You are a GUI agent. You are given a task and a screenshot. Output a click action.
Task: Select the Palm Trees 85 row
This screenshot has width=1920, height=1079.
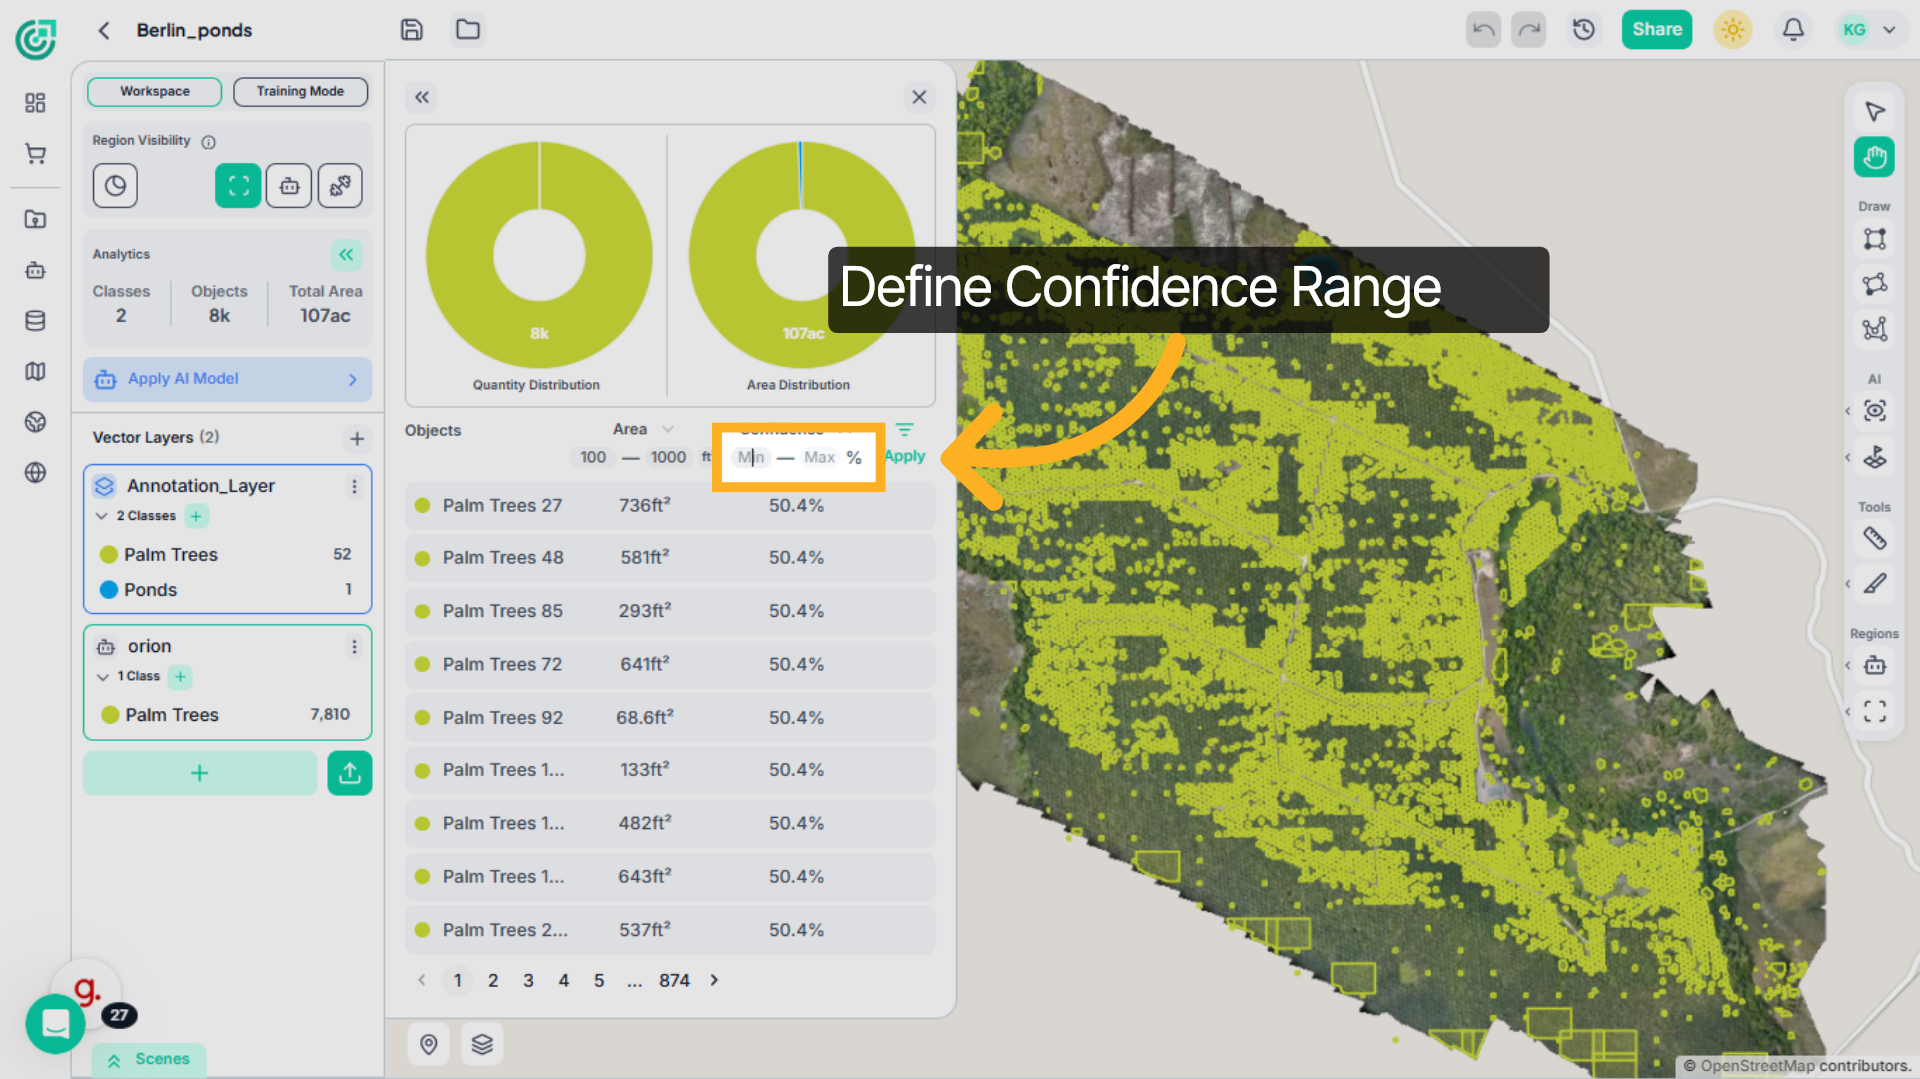(x=670, y=611)
